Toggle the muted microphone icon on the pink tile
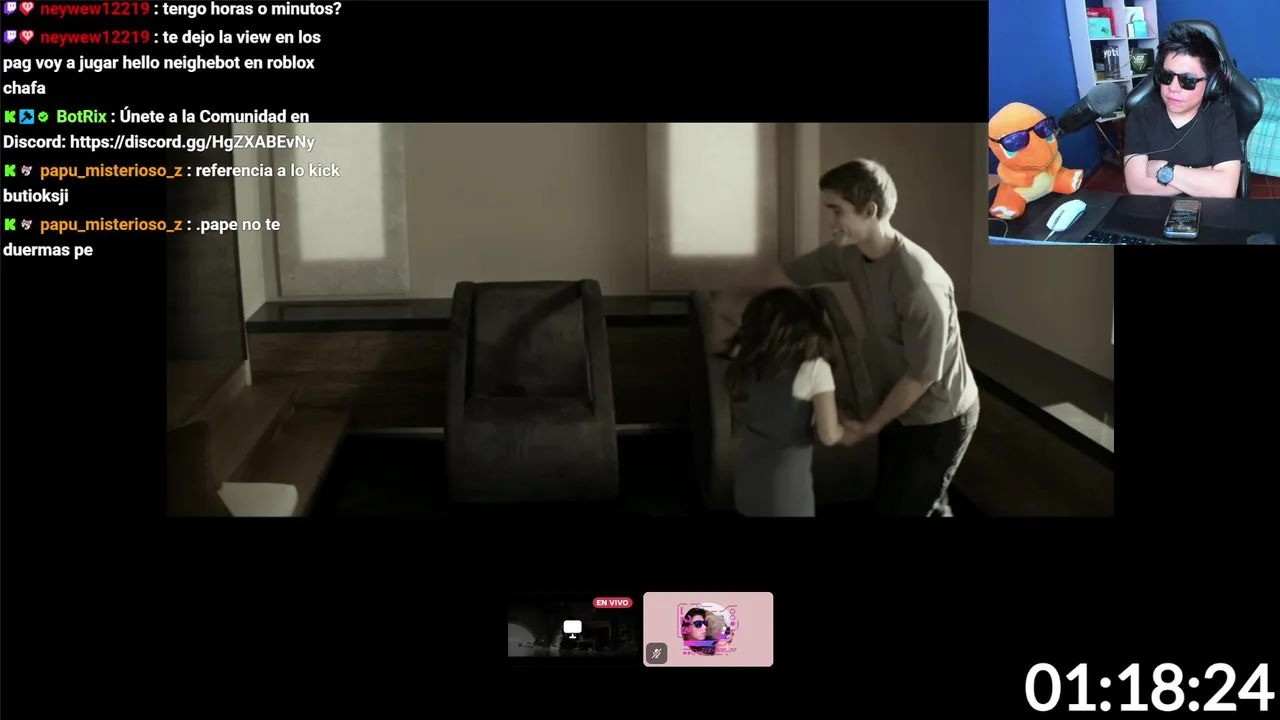 tap(656, 653)
